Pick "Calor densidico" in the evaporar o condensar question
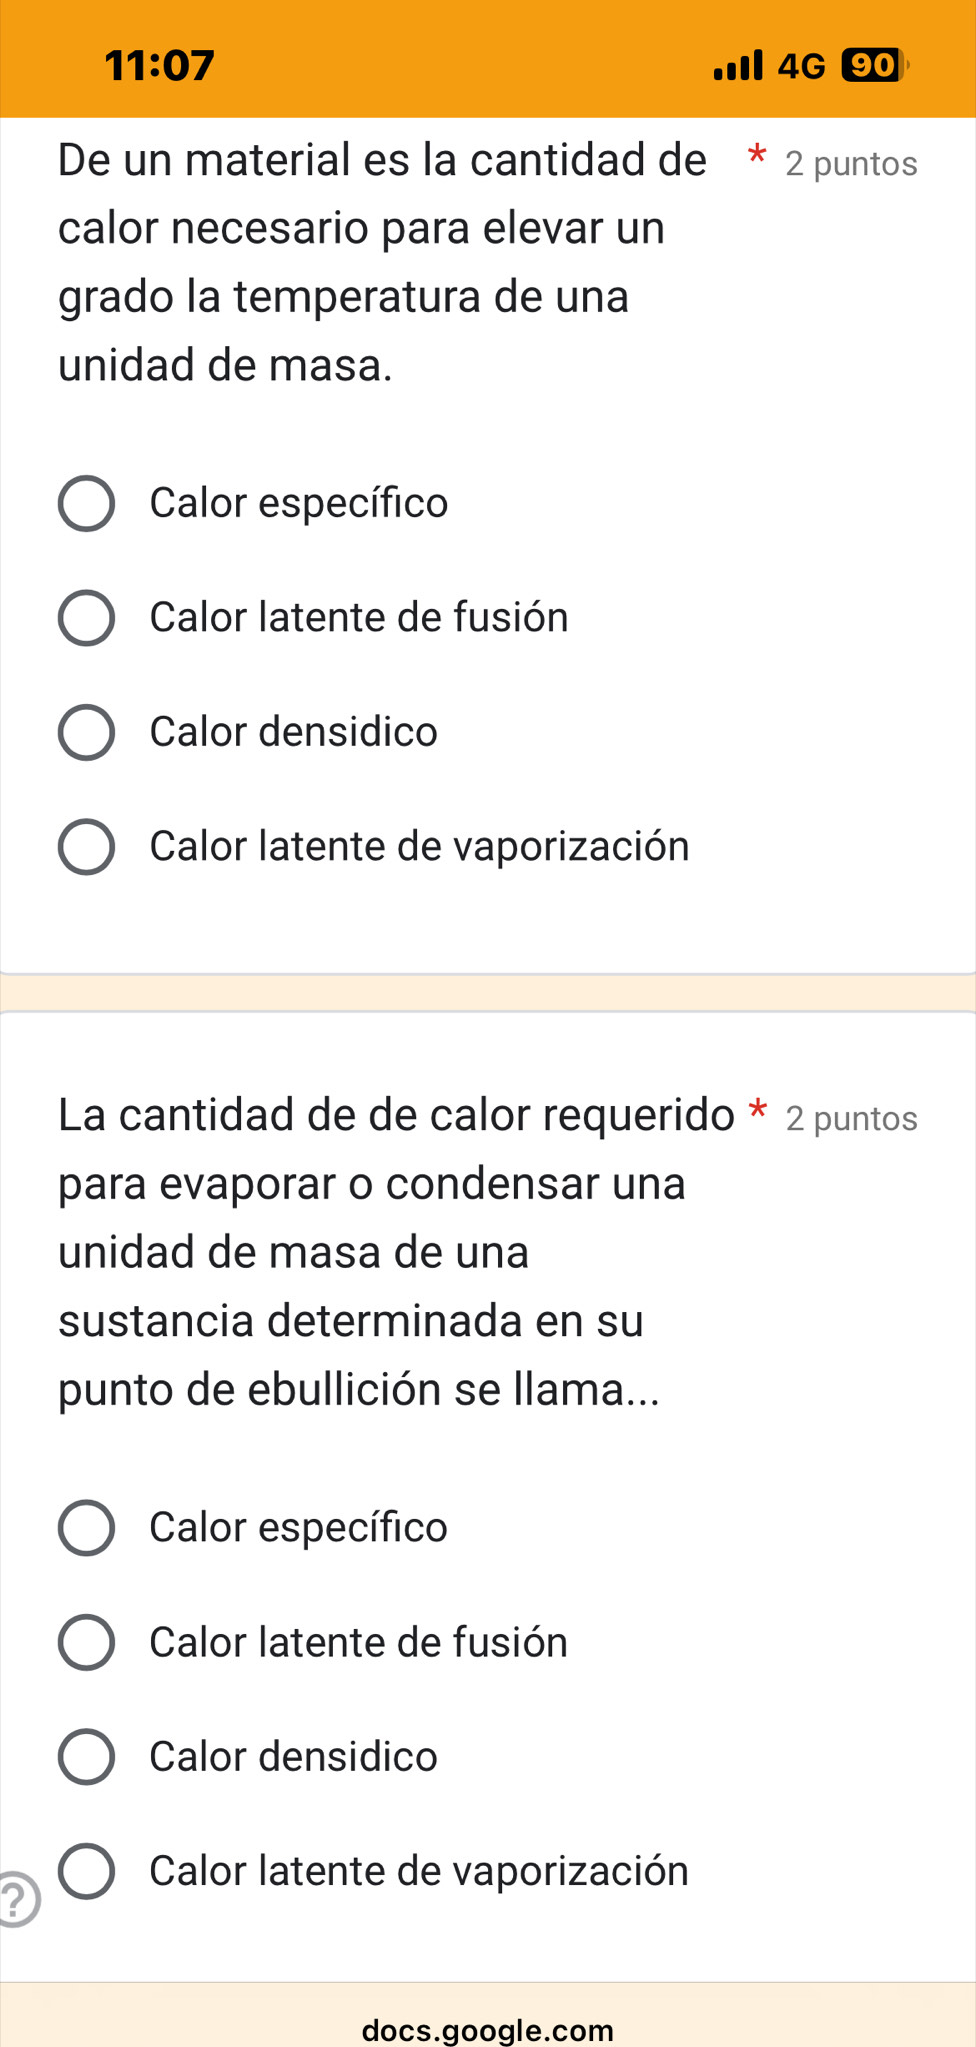 click(x=86, y=1757)
